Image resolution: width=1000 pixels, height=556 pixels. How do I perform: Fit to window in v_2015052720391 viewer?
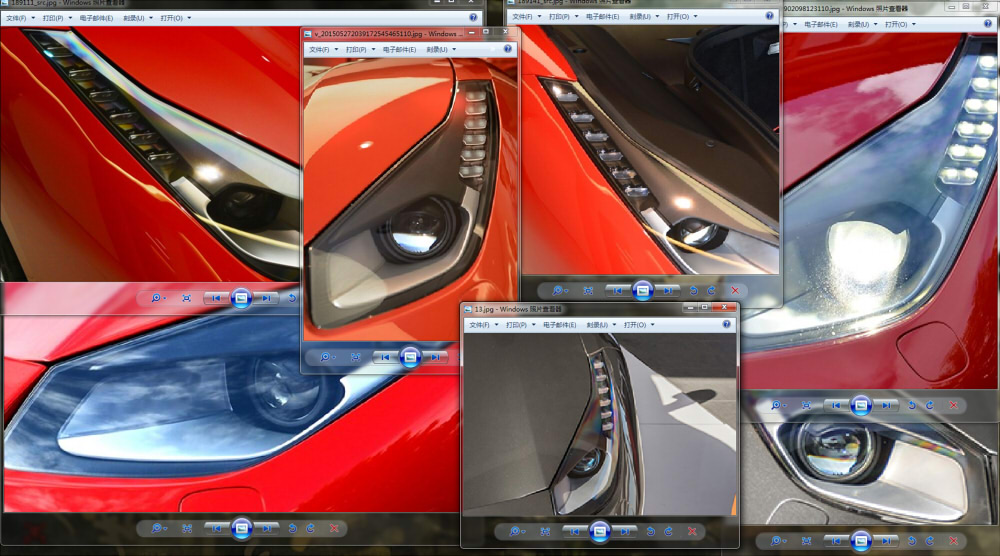point(355,357)
